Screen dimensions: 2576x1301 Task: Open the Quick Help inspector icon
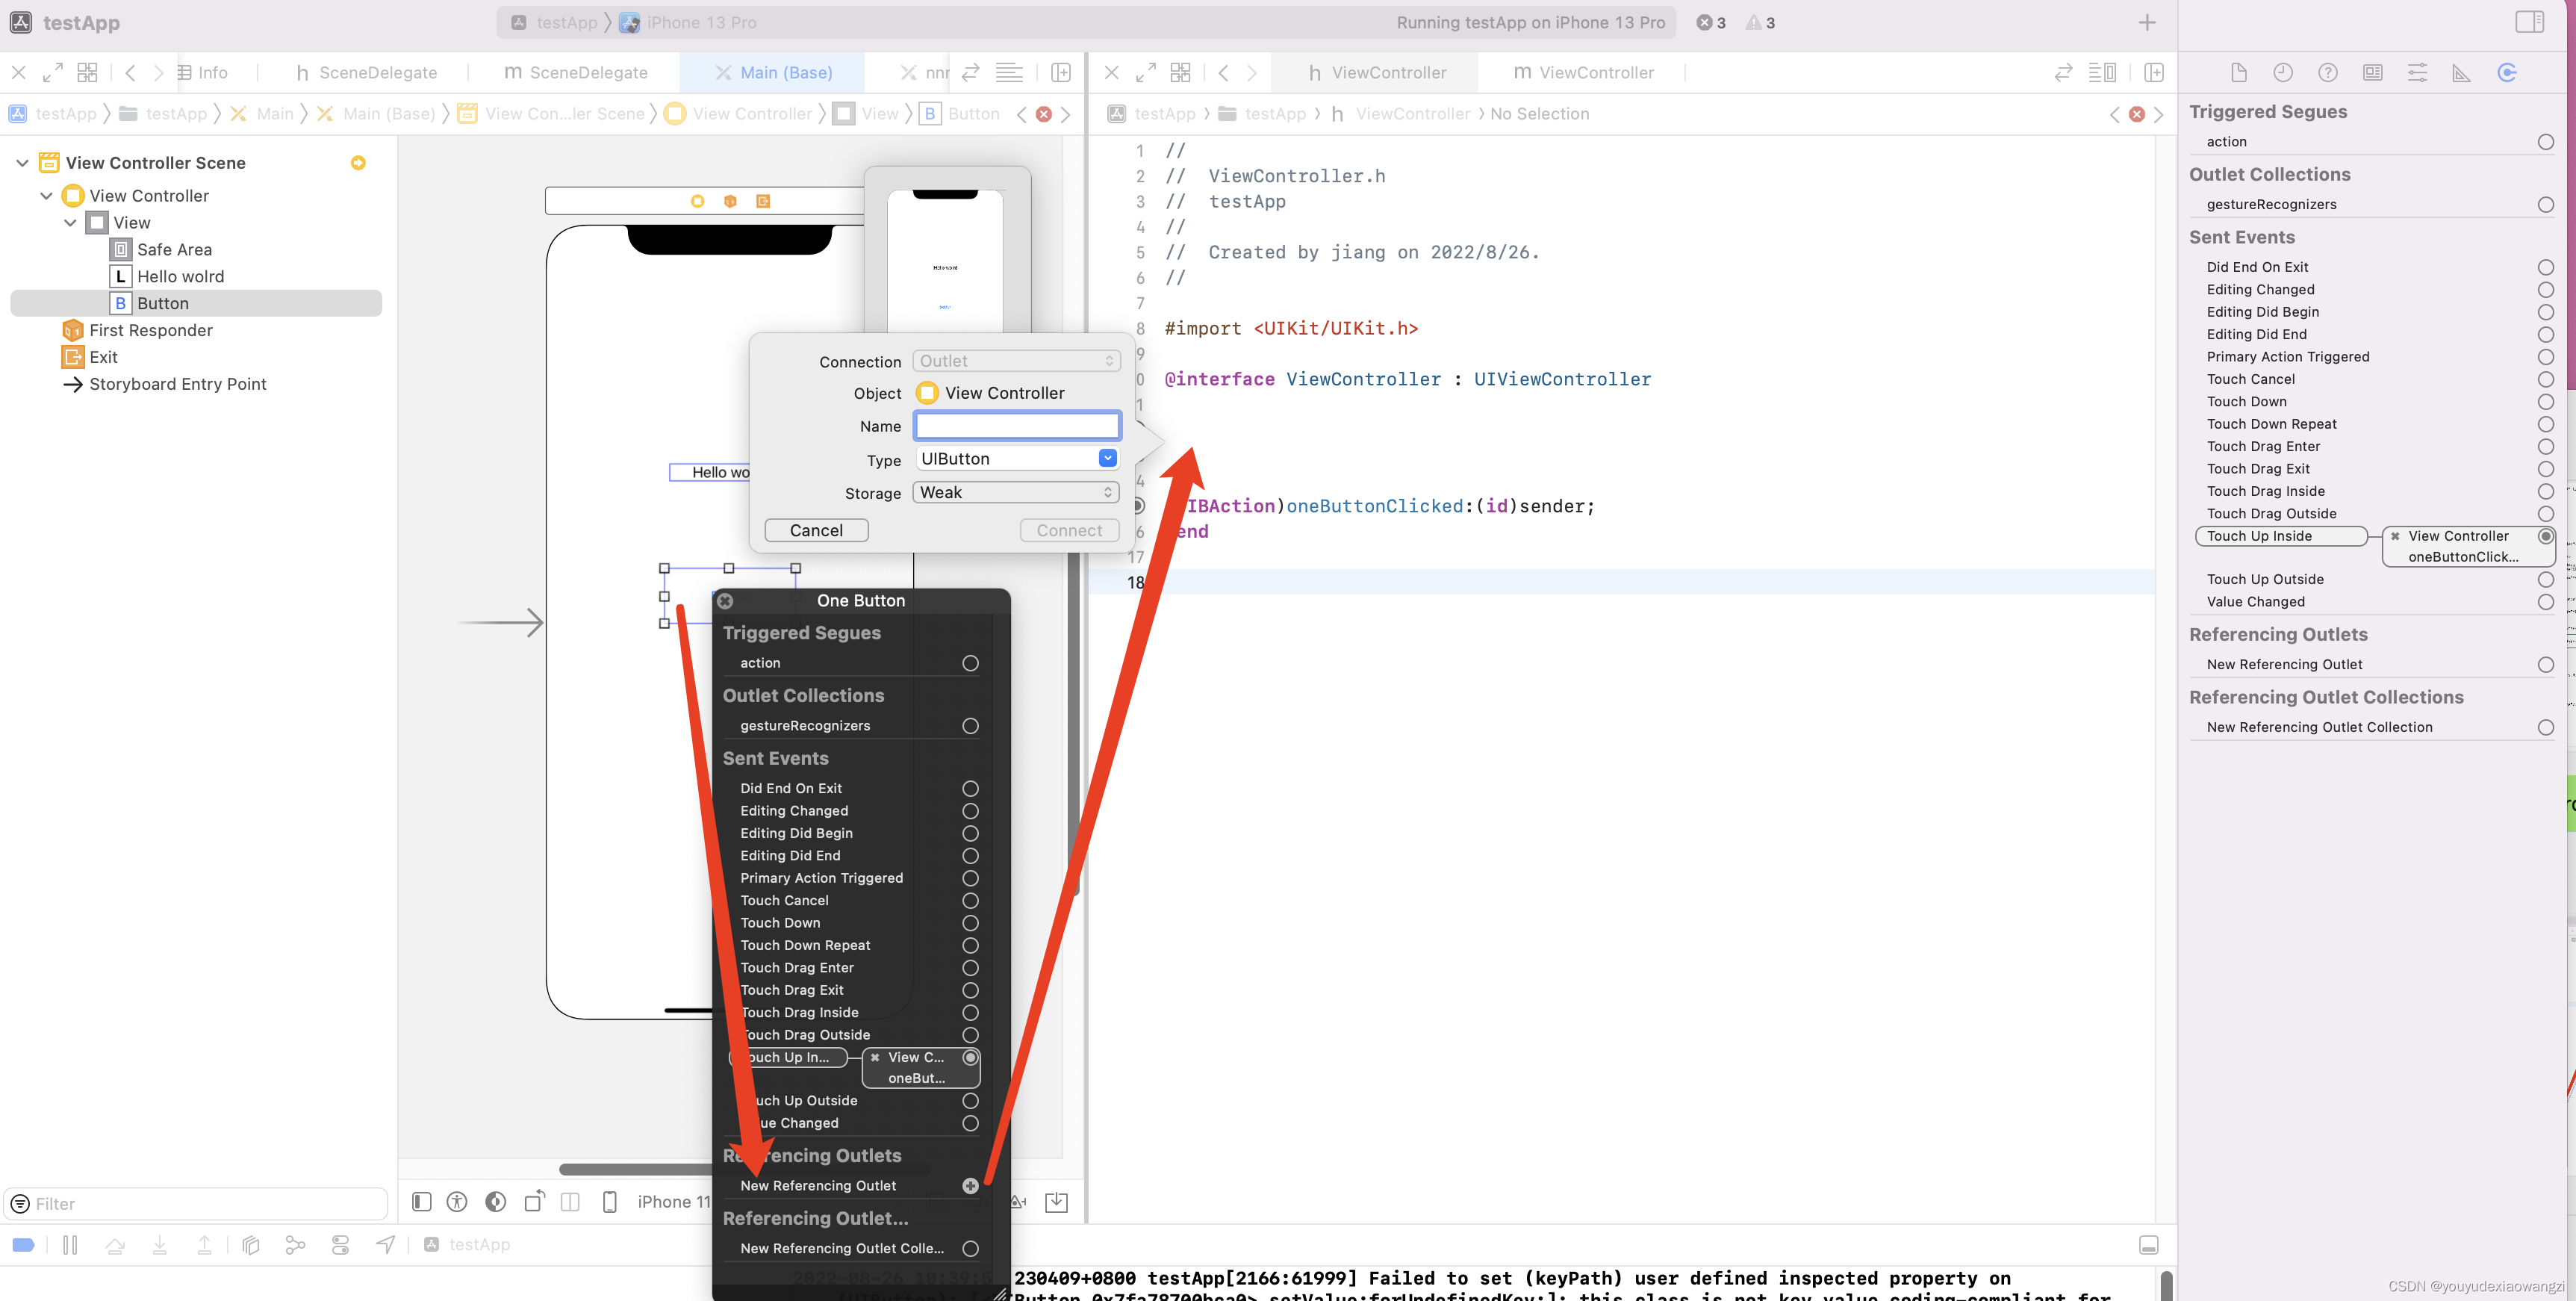(2327, 72)
